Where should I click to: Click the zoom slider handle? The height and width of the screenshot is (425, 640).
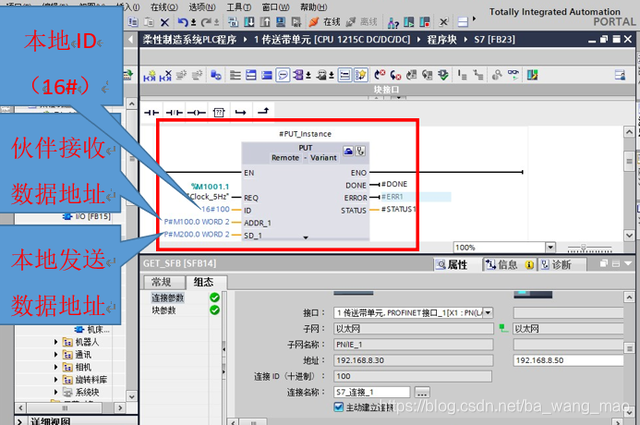tap(584, 247)
